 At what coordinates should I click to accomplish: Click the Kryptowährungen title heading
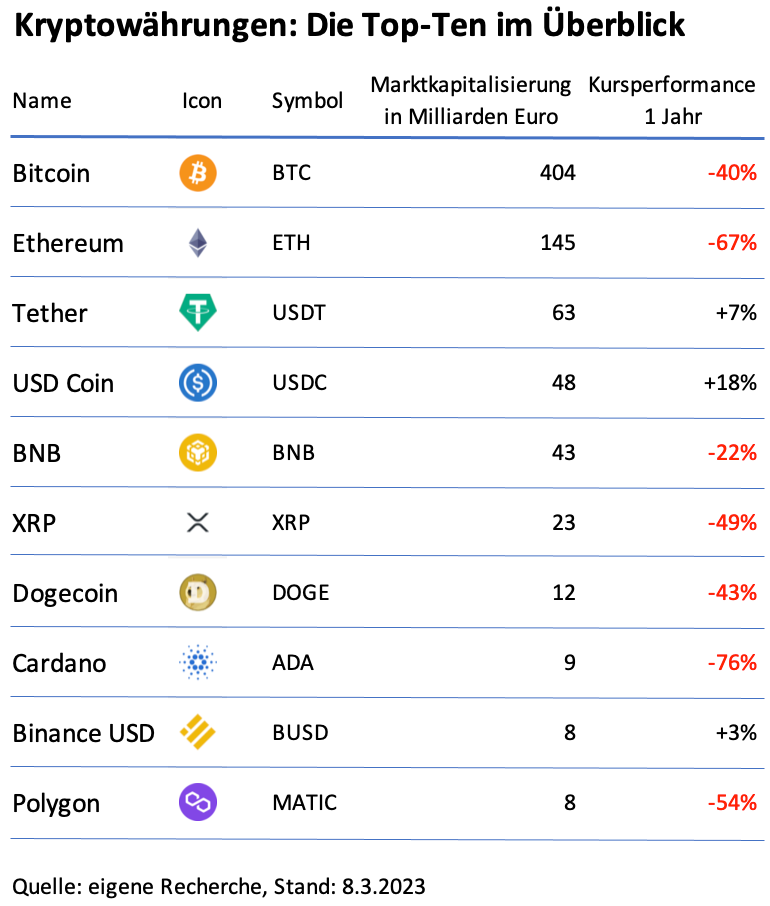[x=350, y=27]
